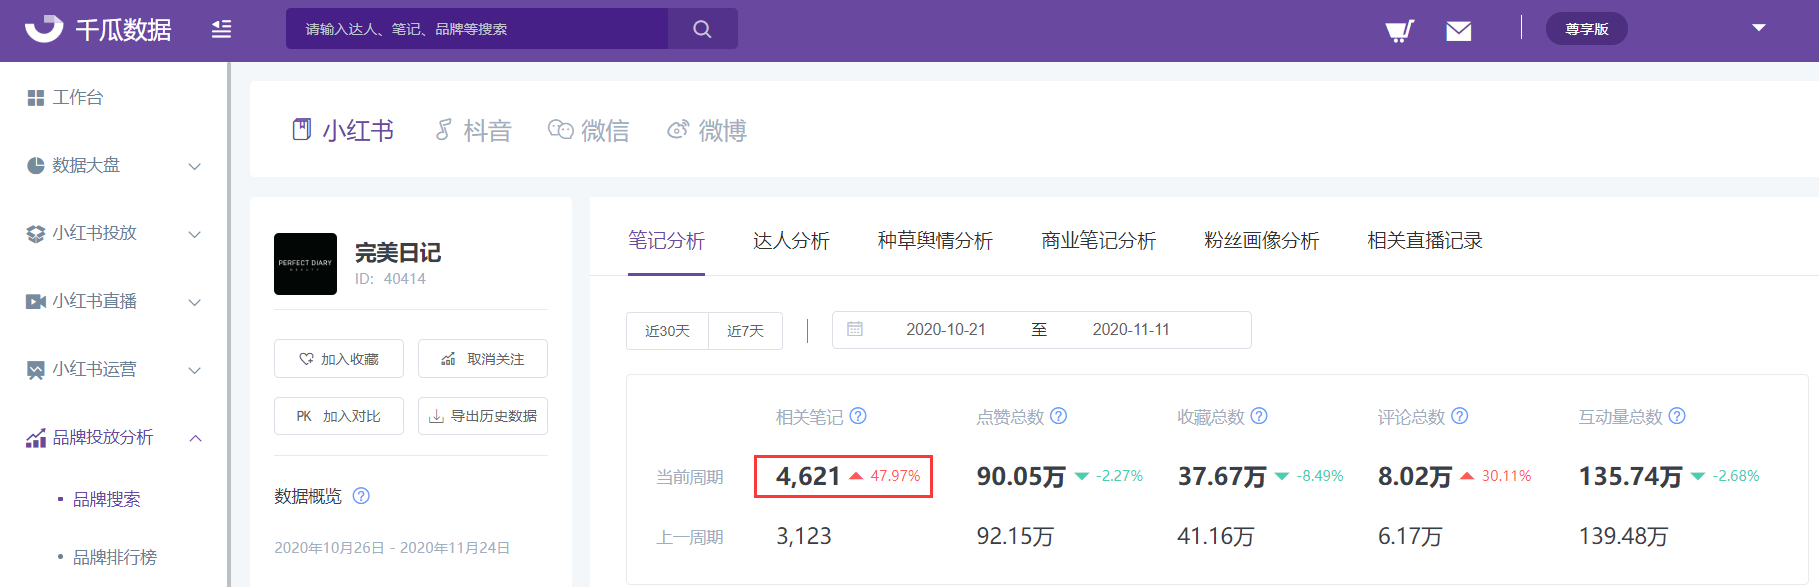Click the 取消关注 button

point(483,359)
